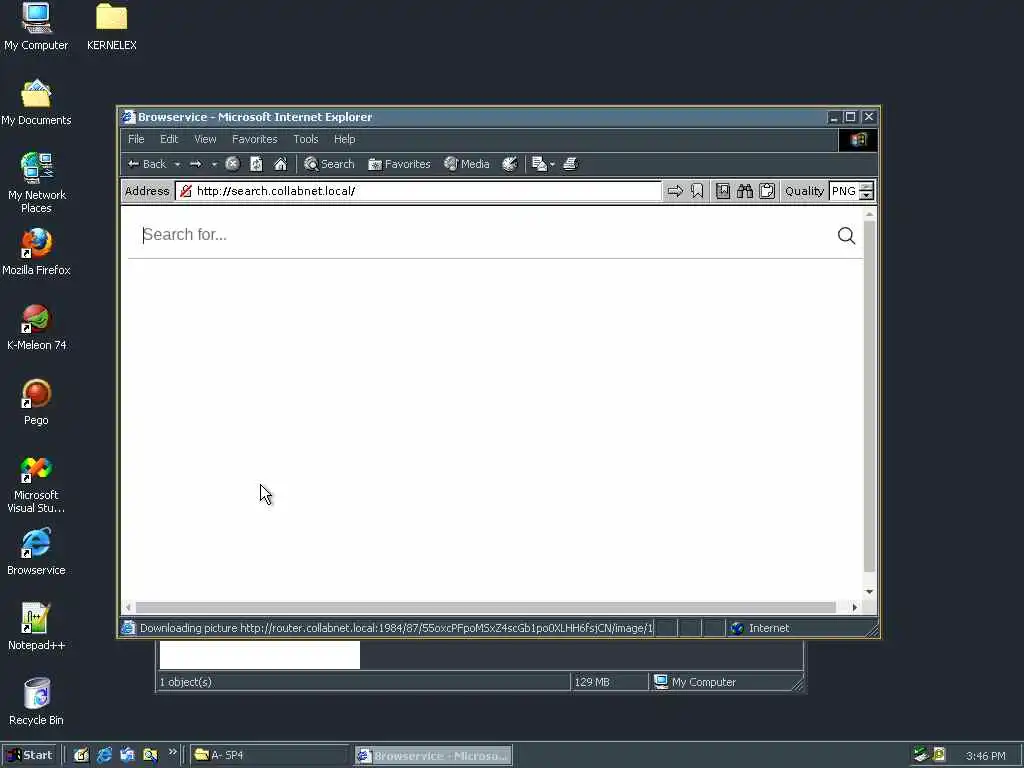Open the My Computer desktop icon
The height and width of the screenshot is (768, 1024).
click(x=36, y=27)
